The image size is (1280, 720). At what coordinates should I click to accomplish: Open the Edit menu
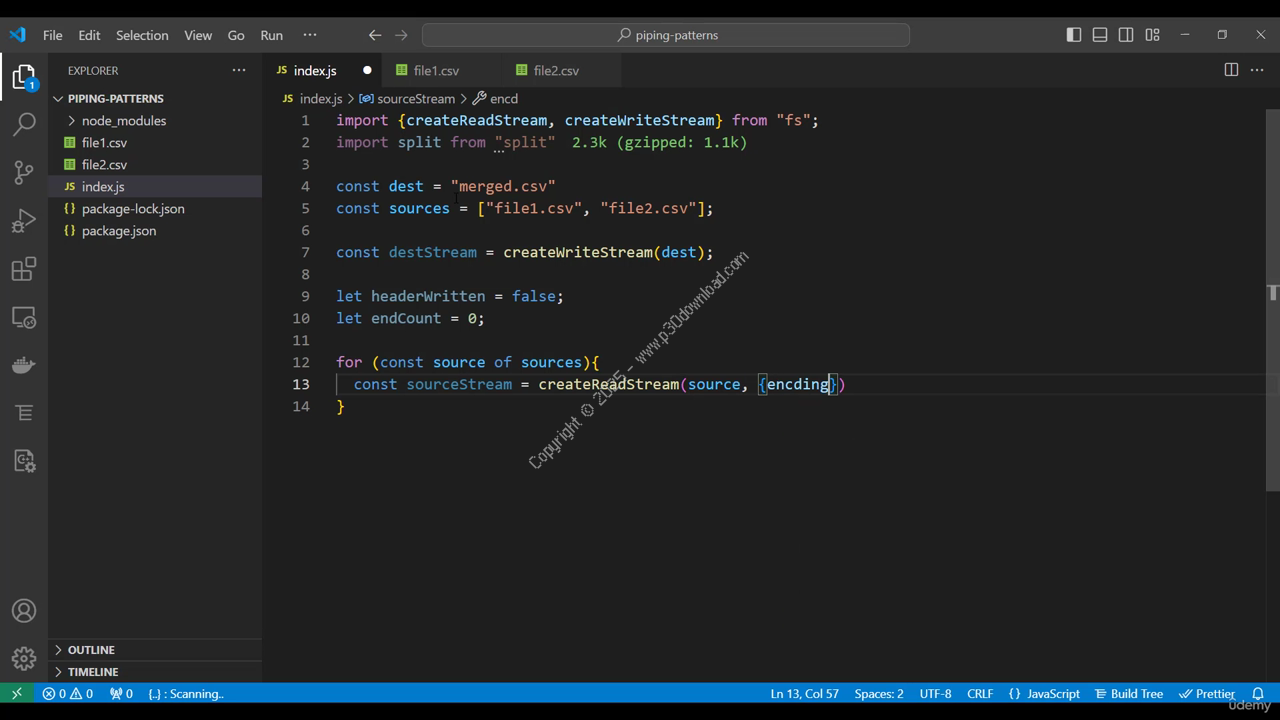[x=89, y=35]
